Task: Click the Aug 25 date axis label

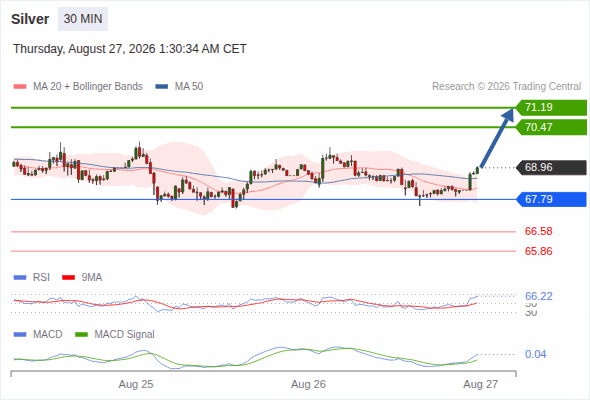Action: (x=136, y=385)
